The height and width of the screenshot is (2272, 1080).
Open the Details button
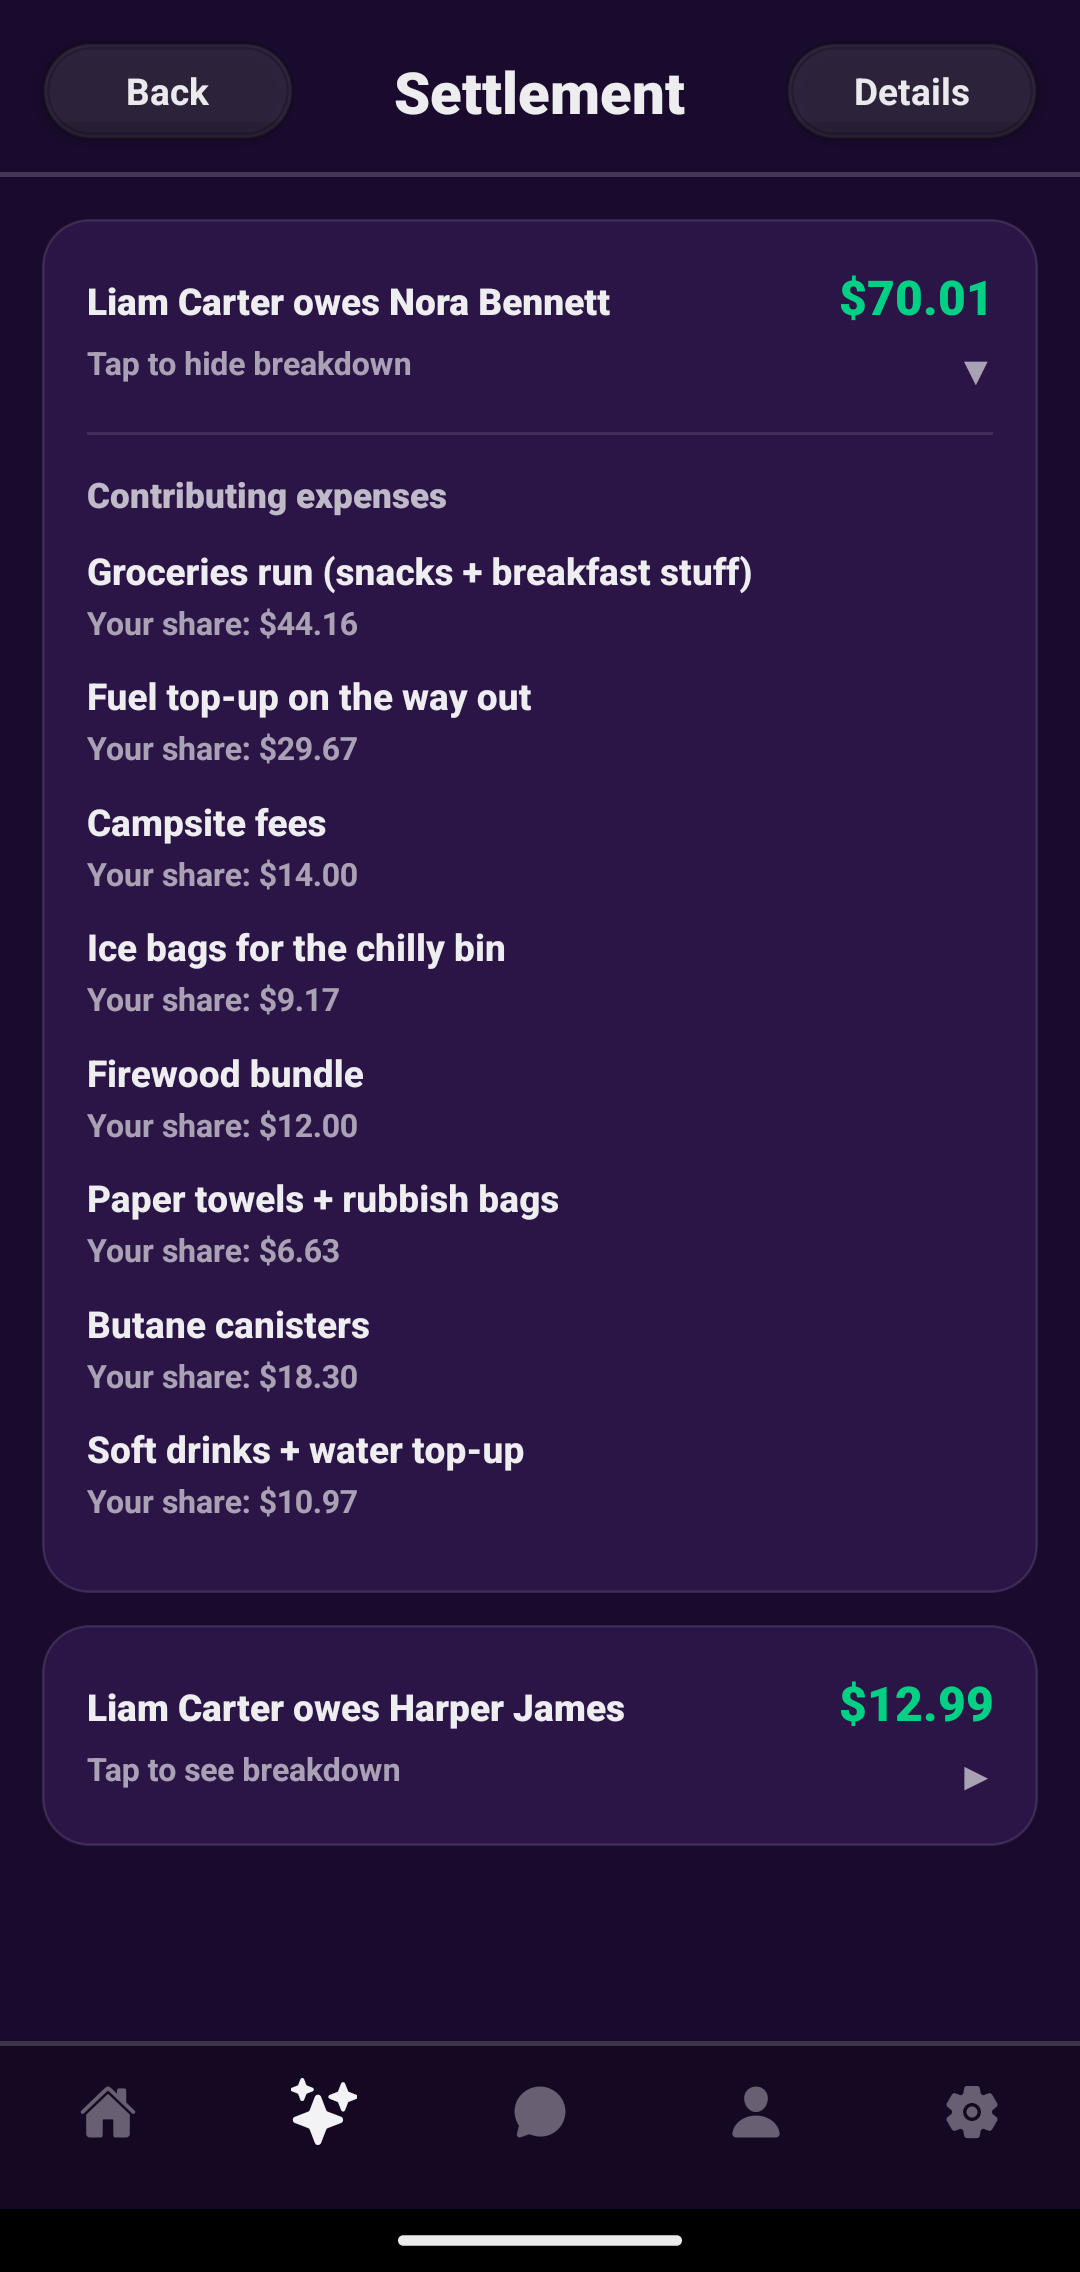pos(911,92)
